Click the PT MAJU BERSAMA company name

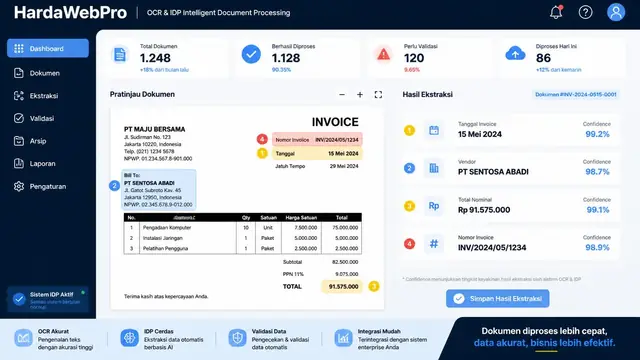[154, 129]
